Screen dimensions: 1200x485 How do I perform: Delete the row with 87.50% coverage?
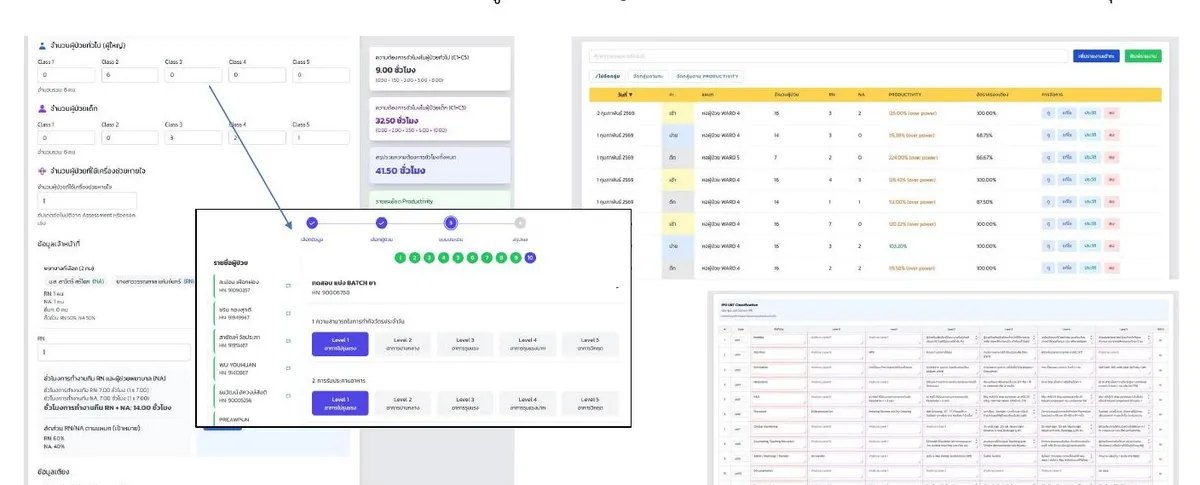pyautogui.click(x=1111, y=202)
